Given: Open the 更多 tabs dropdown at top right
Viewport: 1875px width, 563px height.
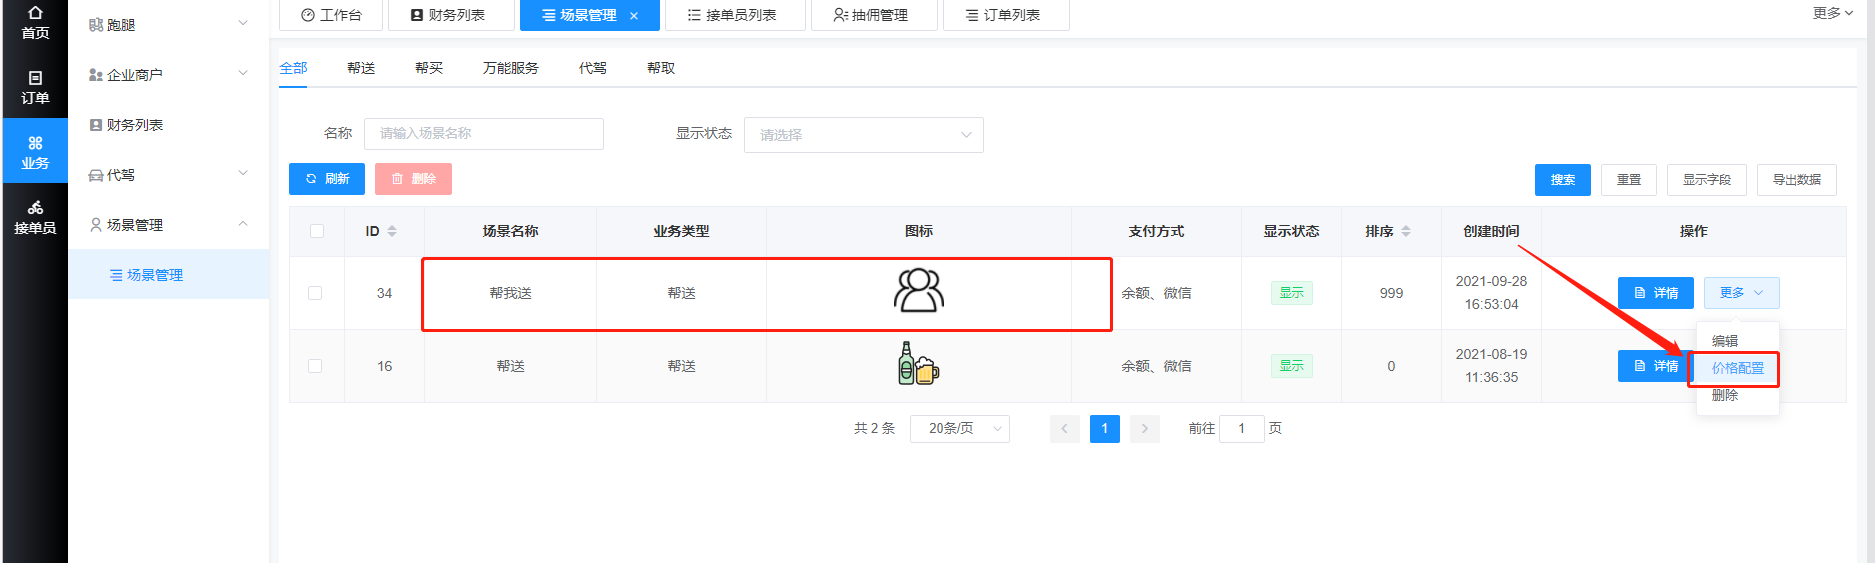Looking at the screenshot, I should click(1833, 13).
